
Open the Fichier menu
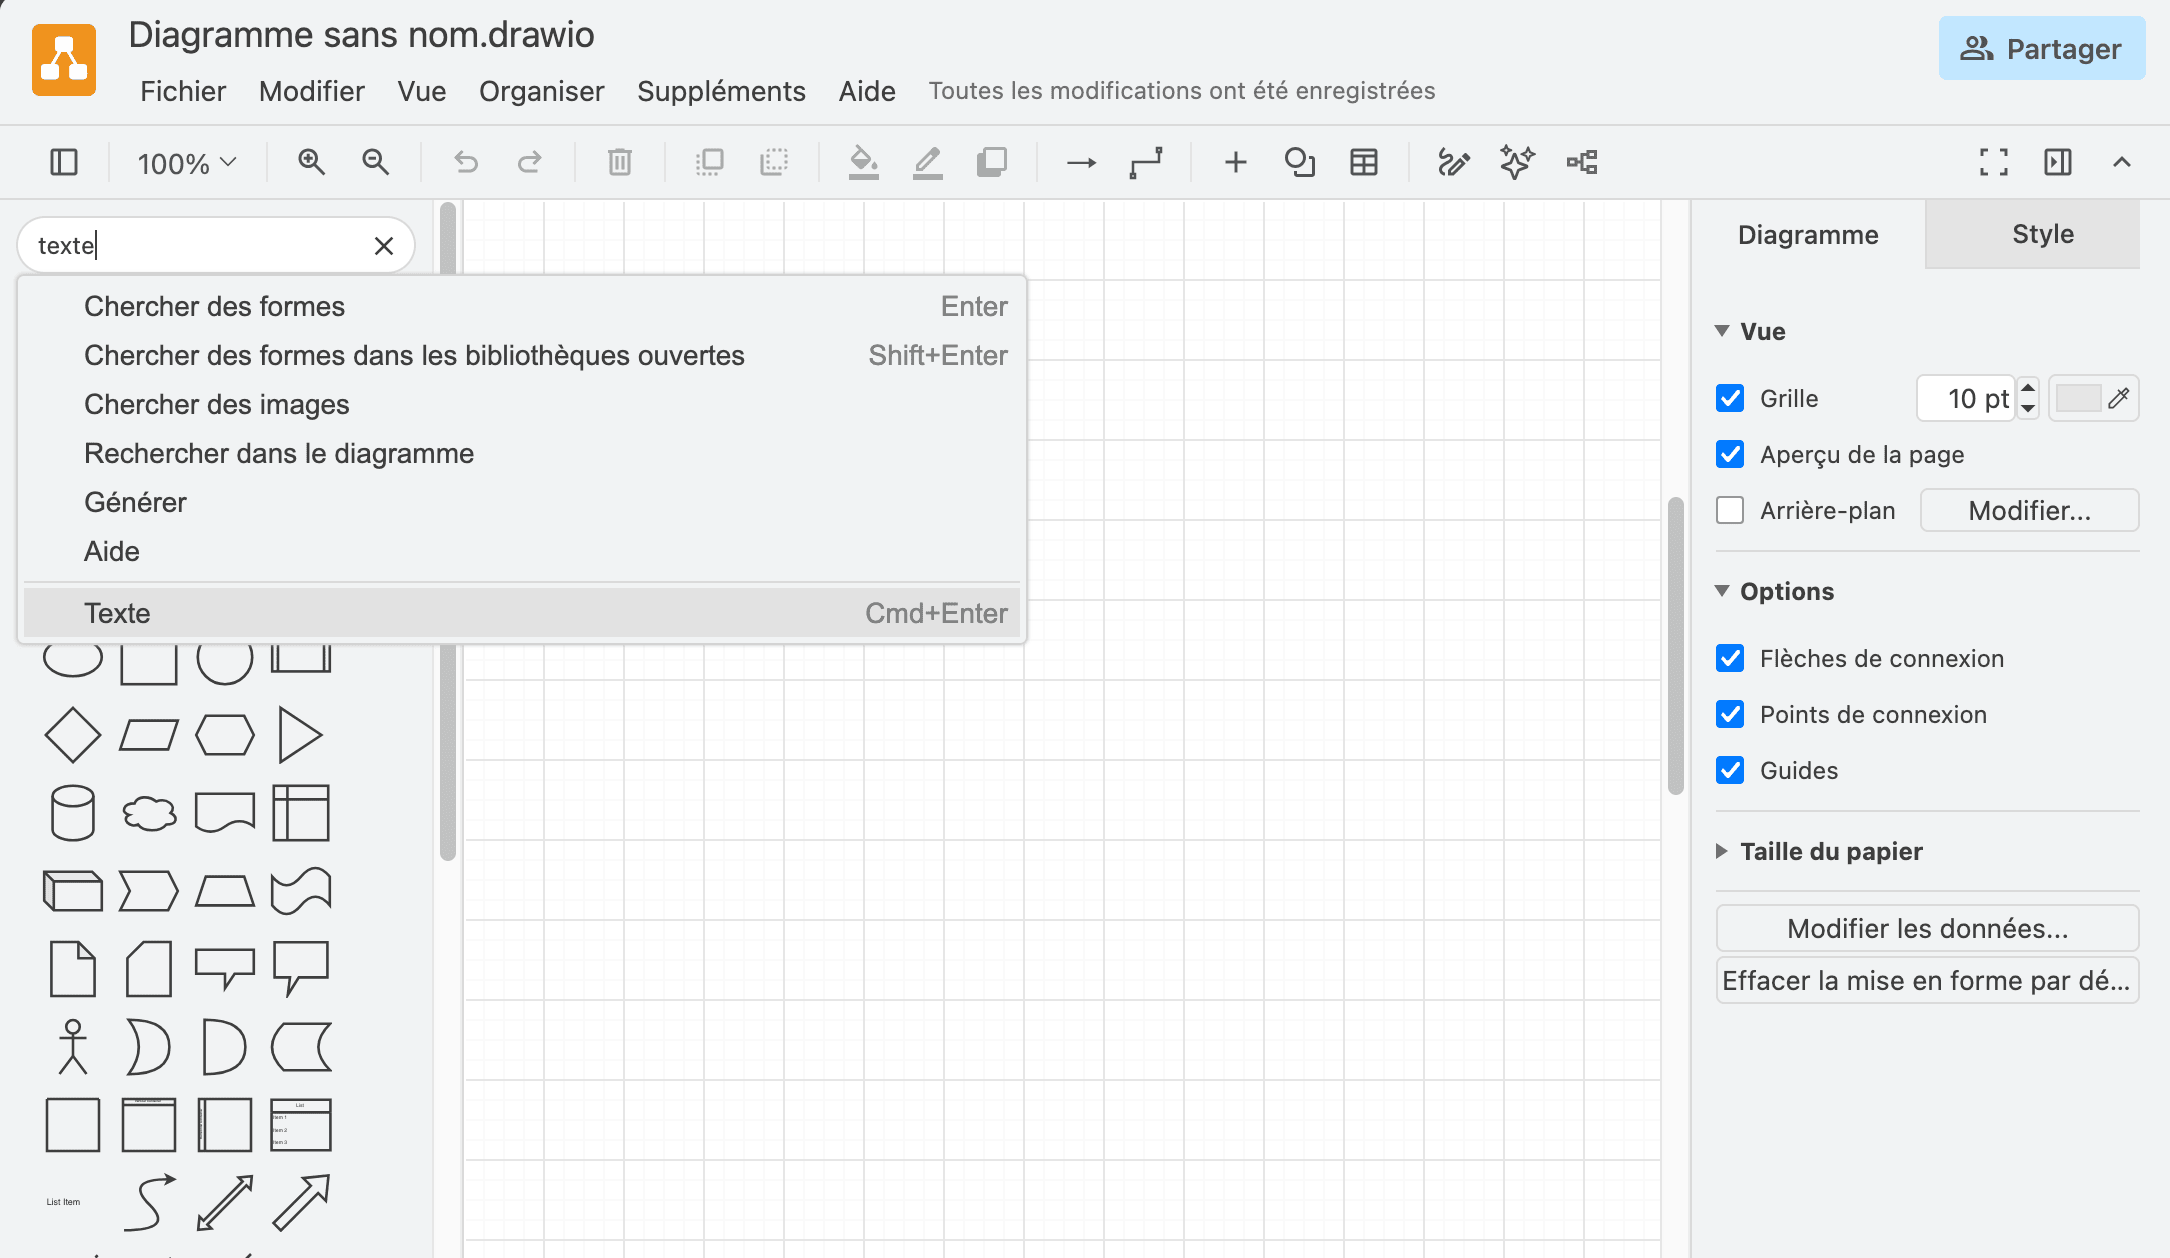(183, 91)
